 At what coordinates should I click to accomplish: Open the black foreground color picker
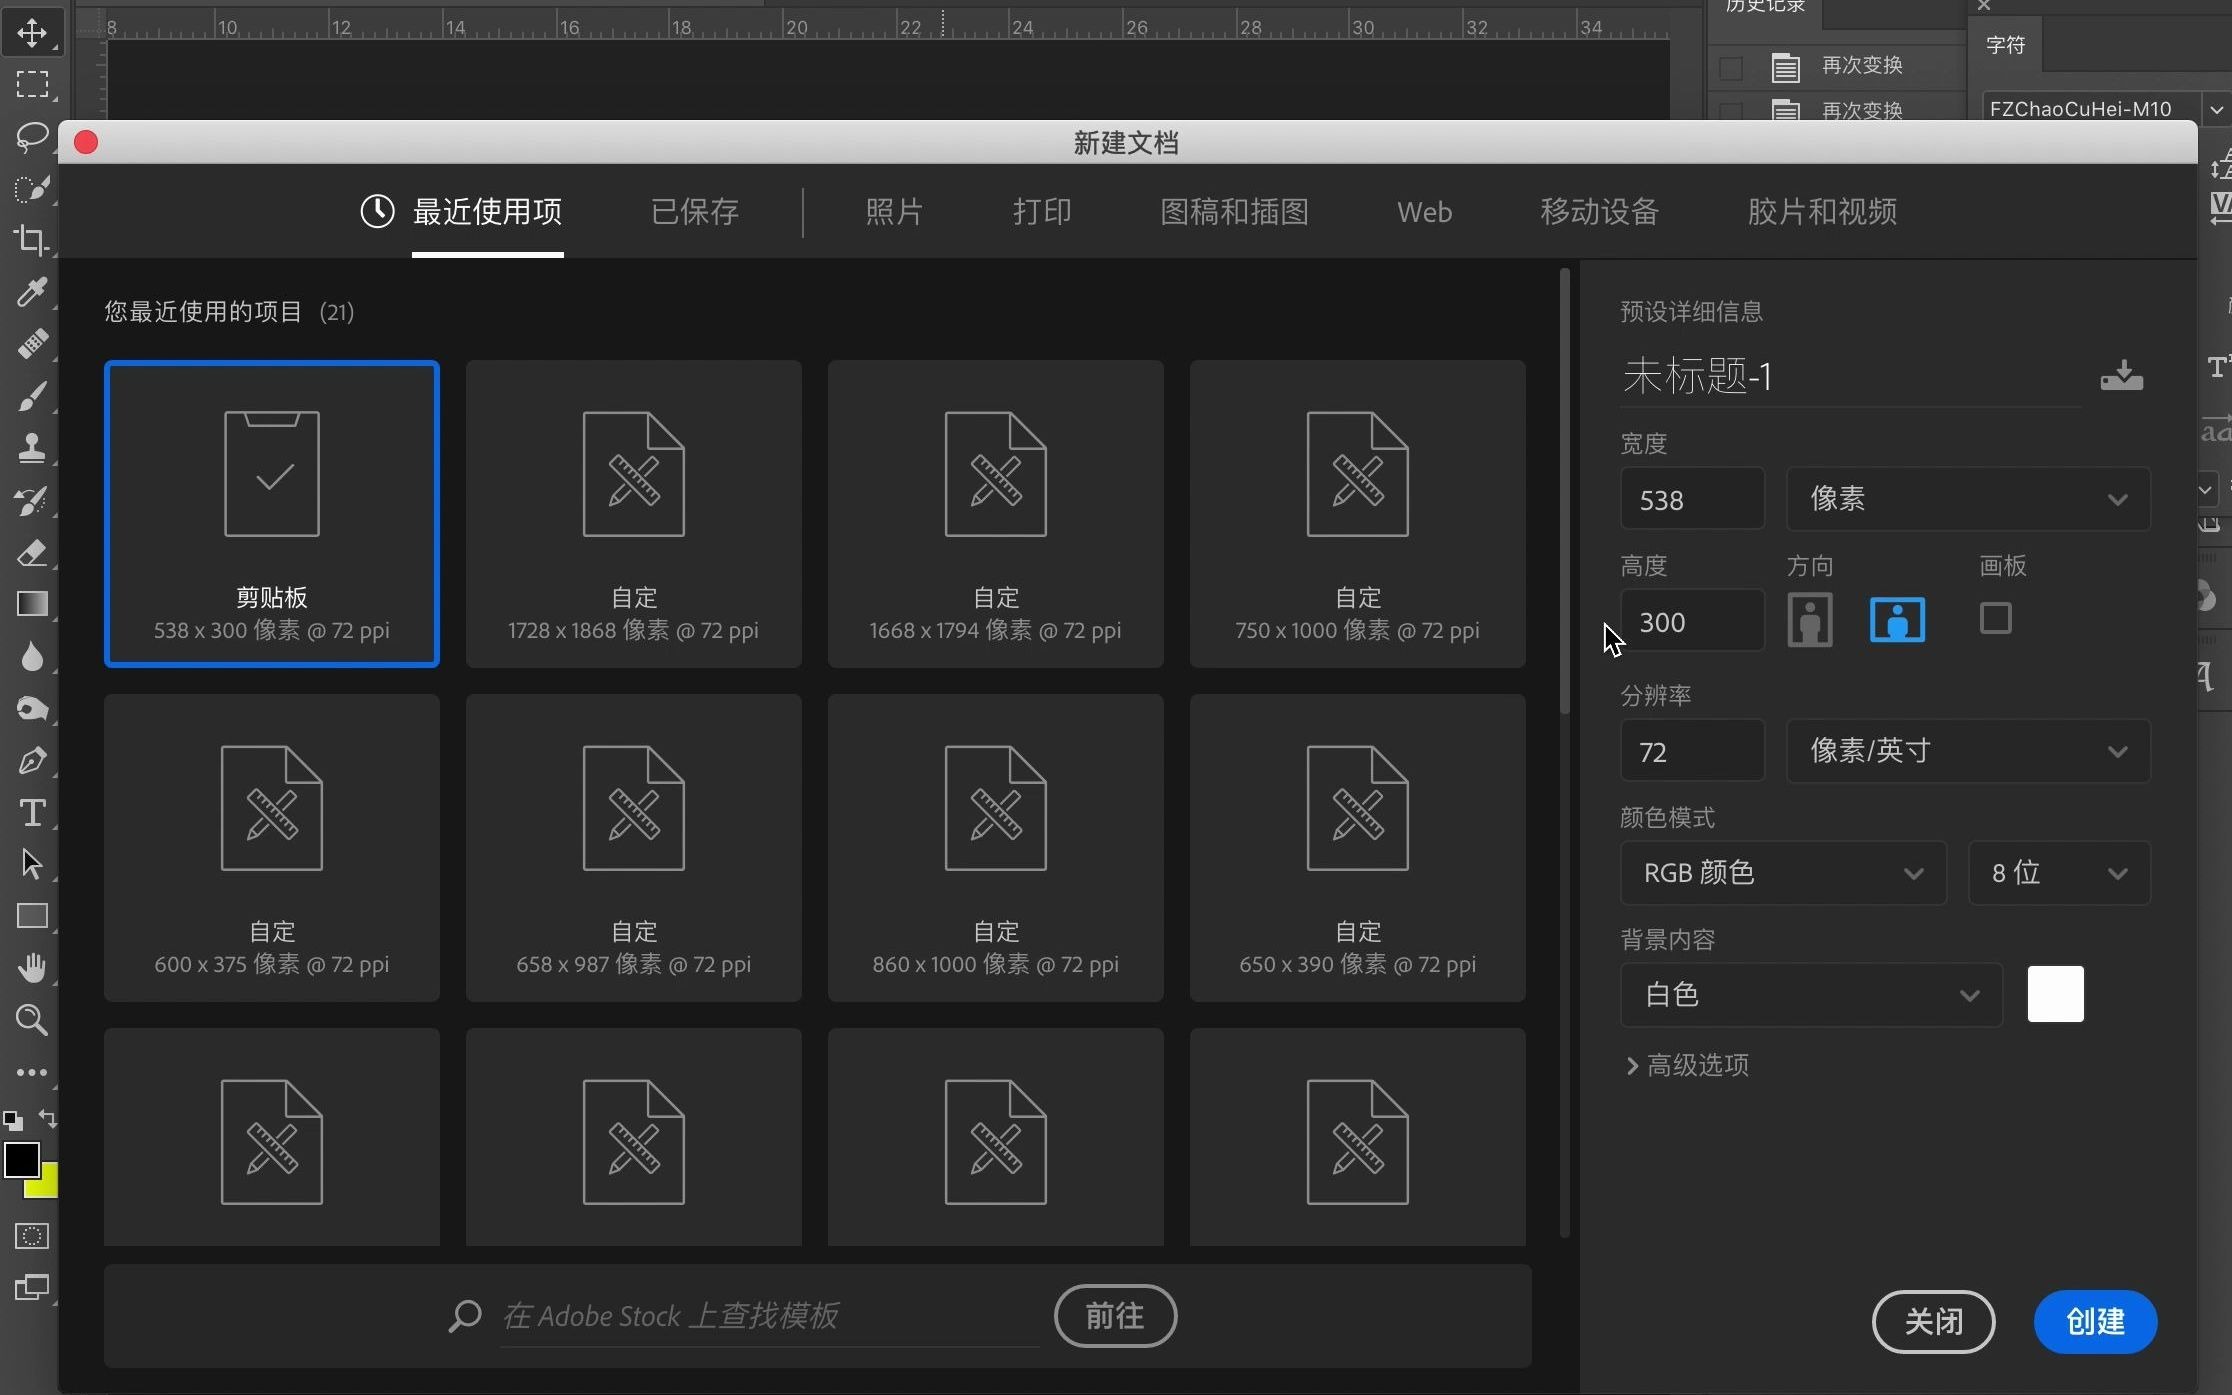pyautogui.click(x=20, y=1160)
